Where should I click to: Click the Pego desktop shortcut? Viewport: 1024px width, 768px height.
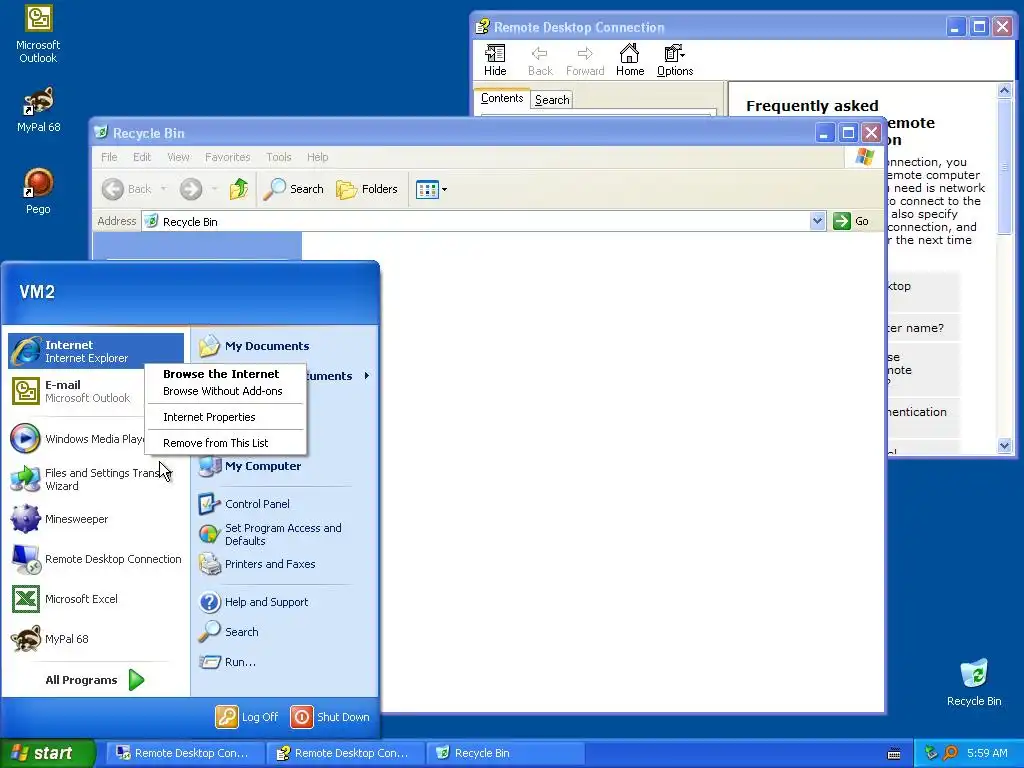(38, 191)
